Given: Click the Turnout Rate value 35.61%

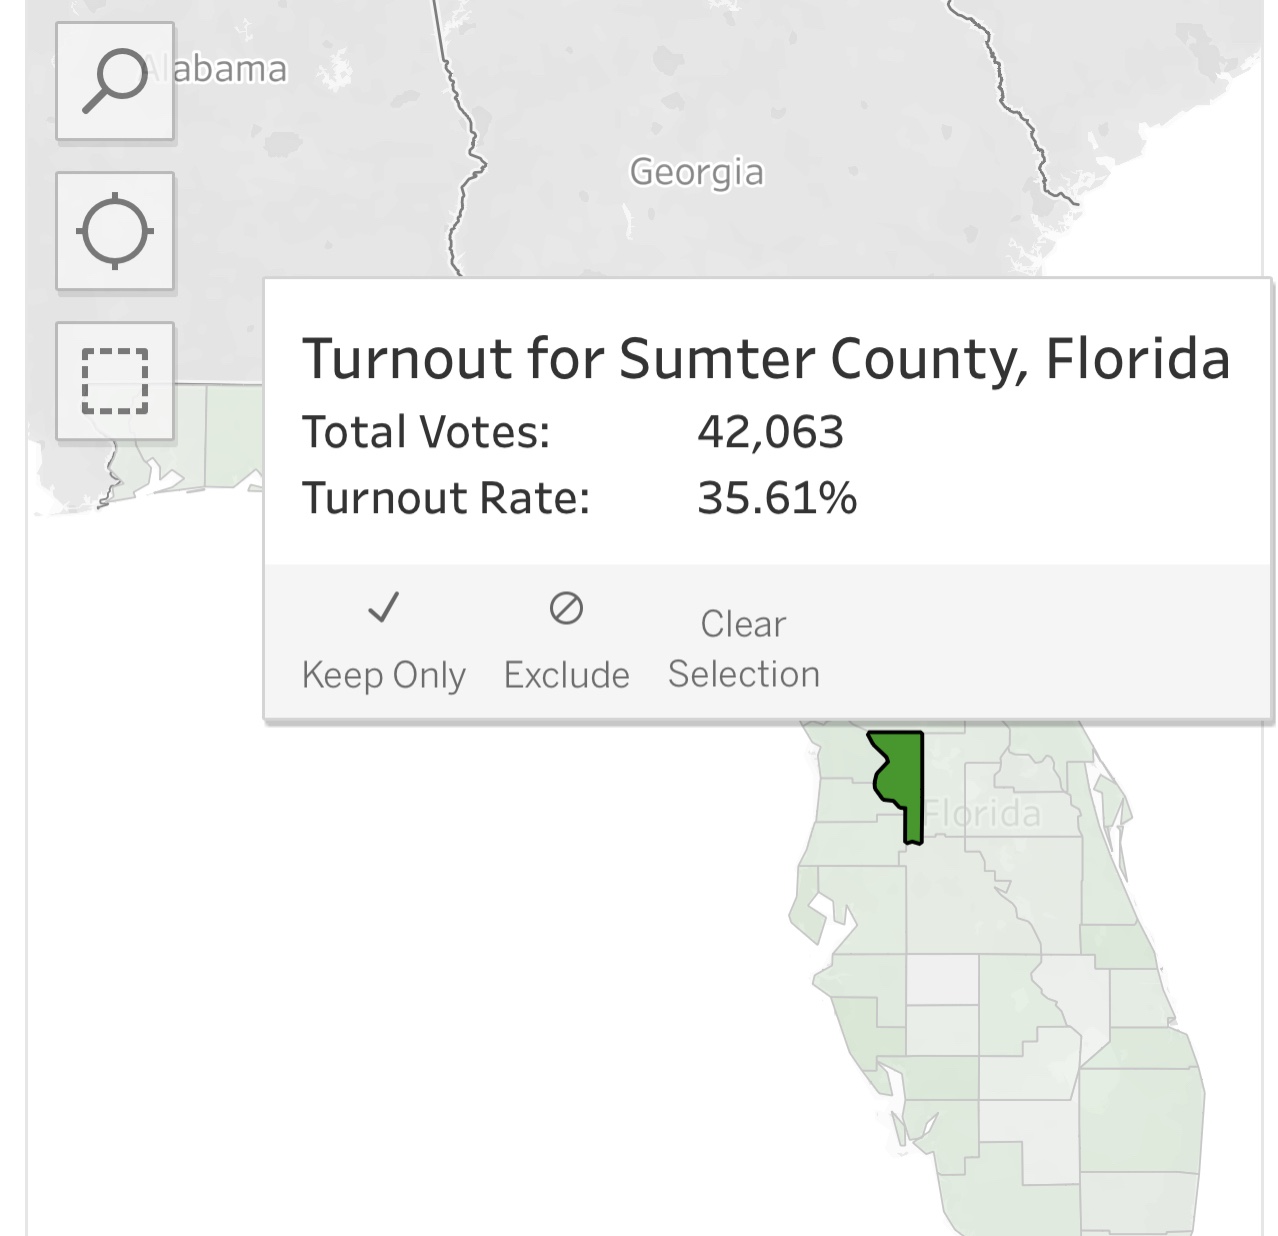Looking at the screenshot, I should (x=776, y=498).
